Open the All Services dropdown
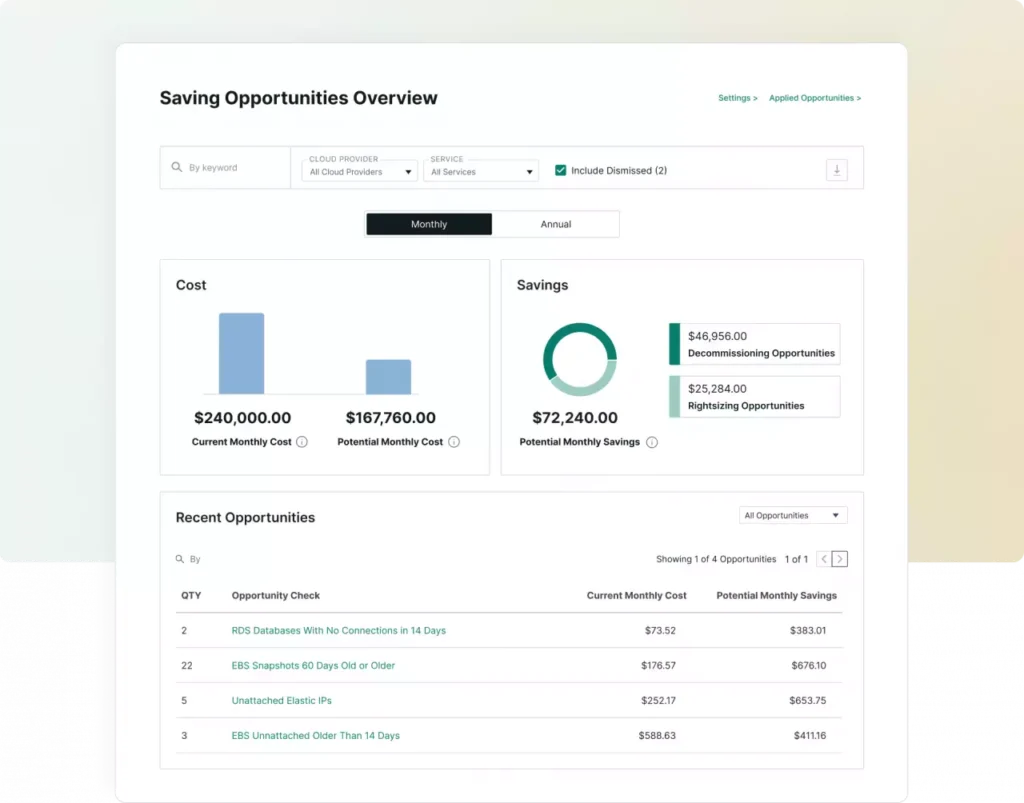 pyautogui.click(x=481, y=171)
